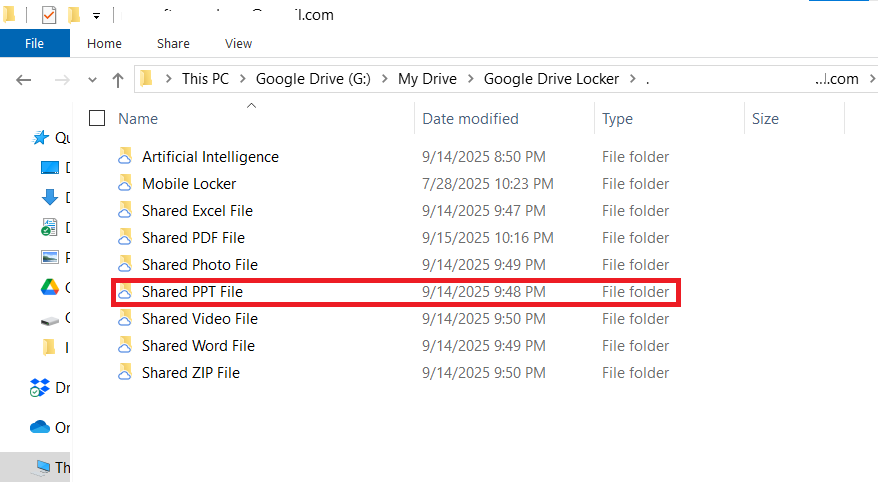878x482 pixels.
Task: Switch to the Share ribbon tab
Action: 173,44
